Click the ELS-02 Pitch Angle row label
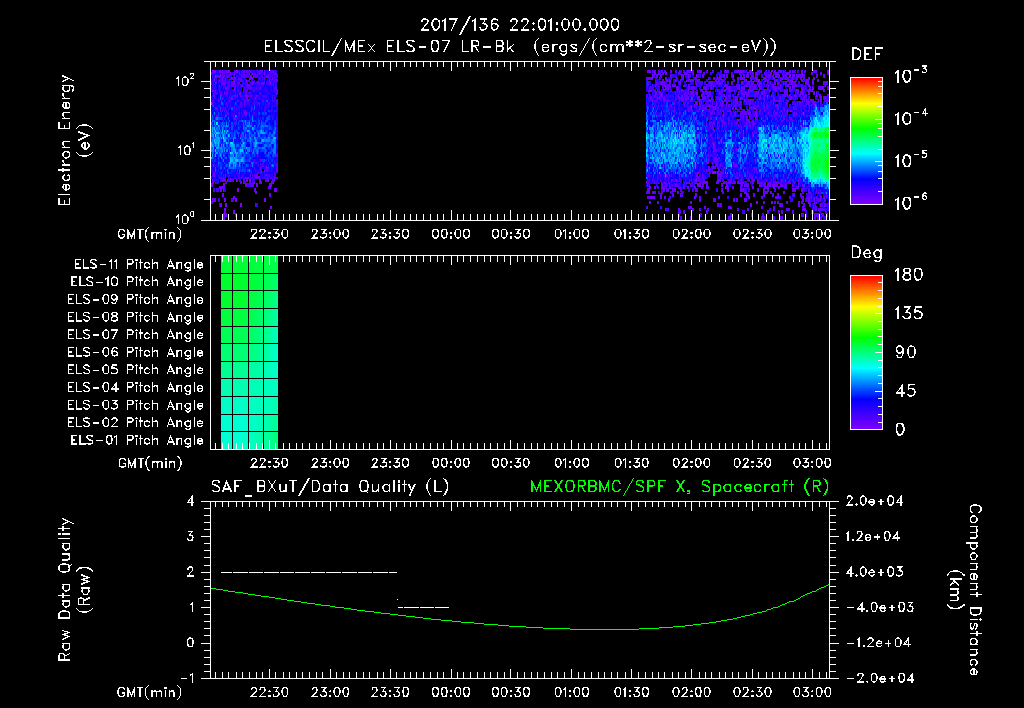Image resolution: width=1024 pixels, height=708 pixels. (x=135, y=423)
